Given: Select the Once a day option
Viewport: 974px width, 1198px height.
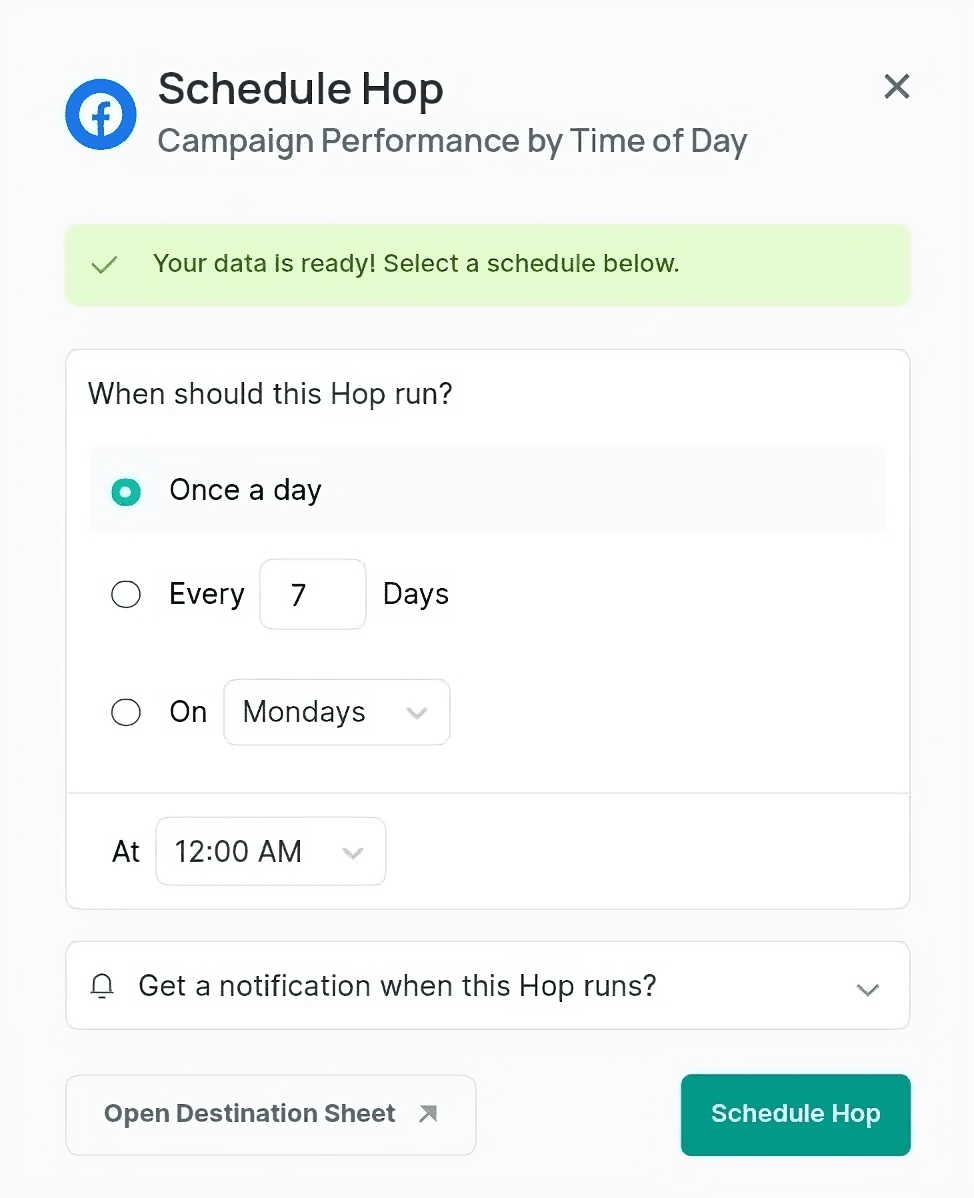Looking at the screenshot, I should tap(126, 491).
